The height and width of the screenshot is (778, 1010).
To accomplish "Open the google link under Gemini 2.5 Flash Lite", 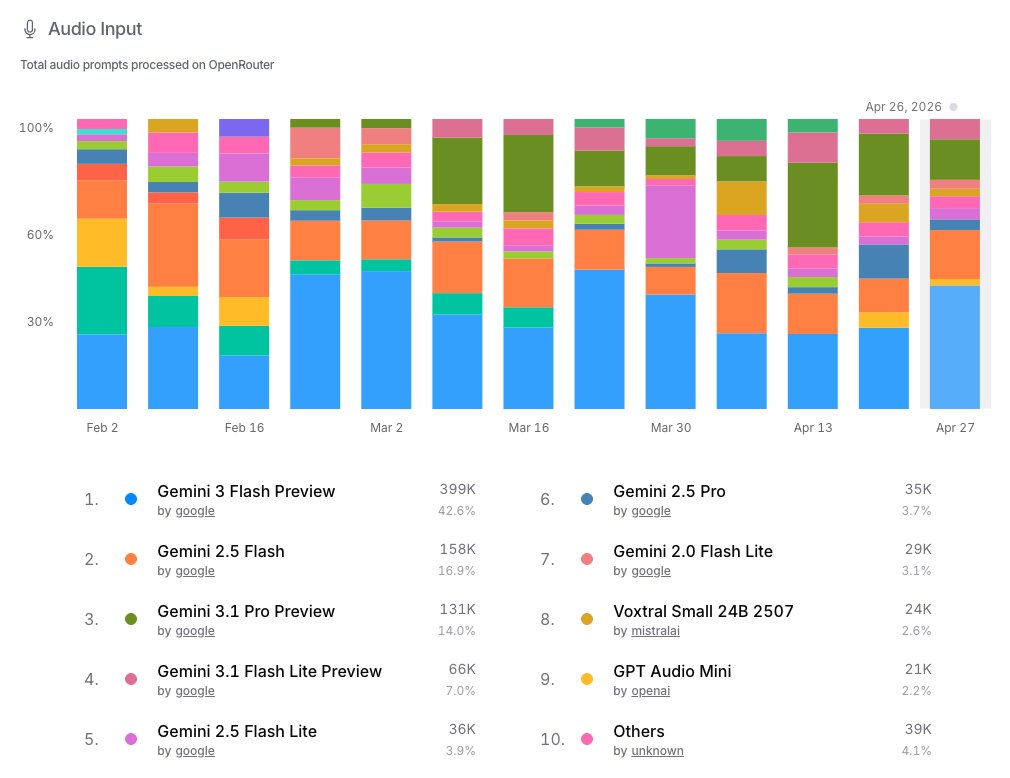I will pos(195,750).
